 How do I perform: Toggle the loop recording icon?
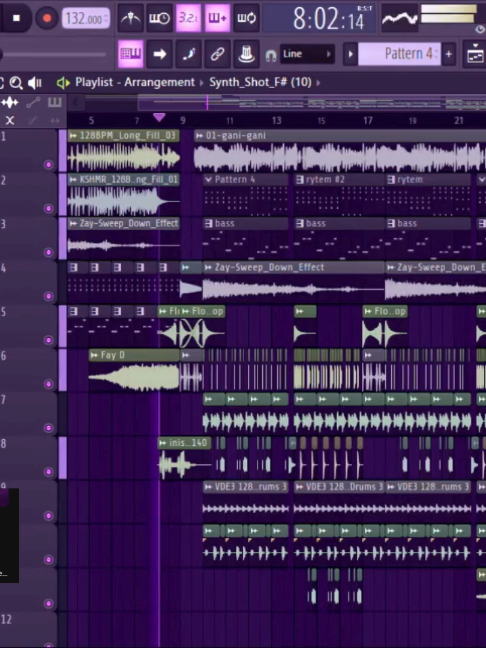coord(246,18)
